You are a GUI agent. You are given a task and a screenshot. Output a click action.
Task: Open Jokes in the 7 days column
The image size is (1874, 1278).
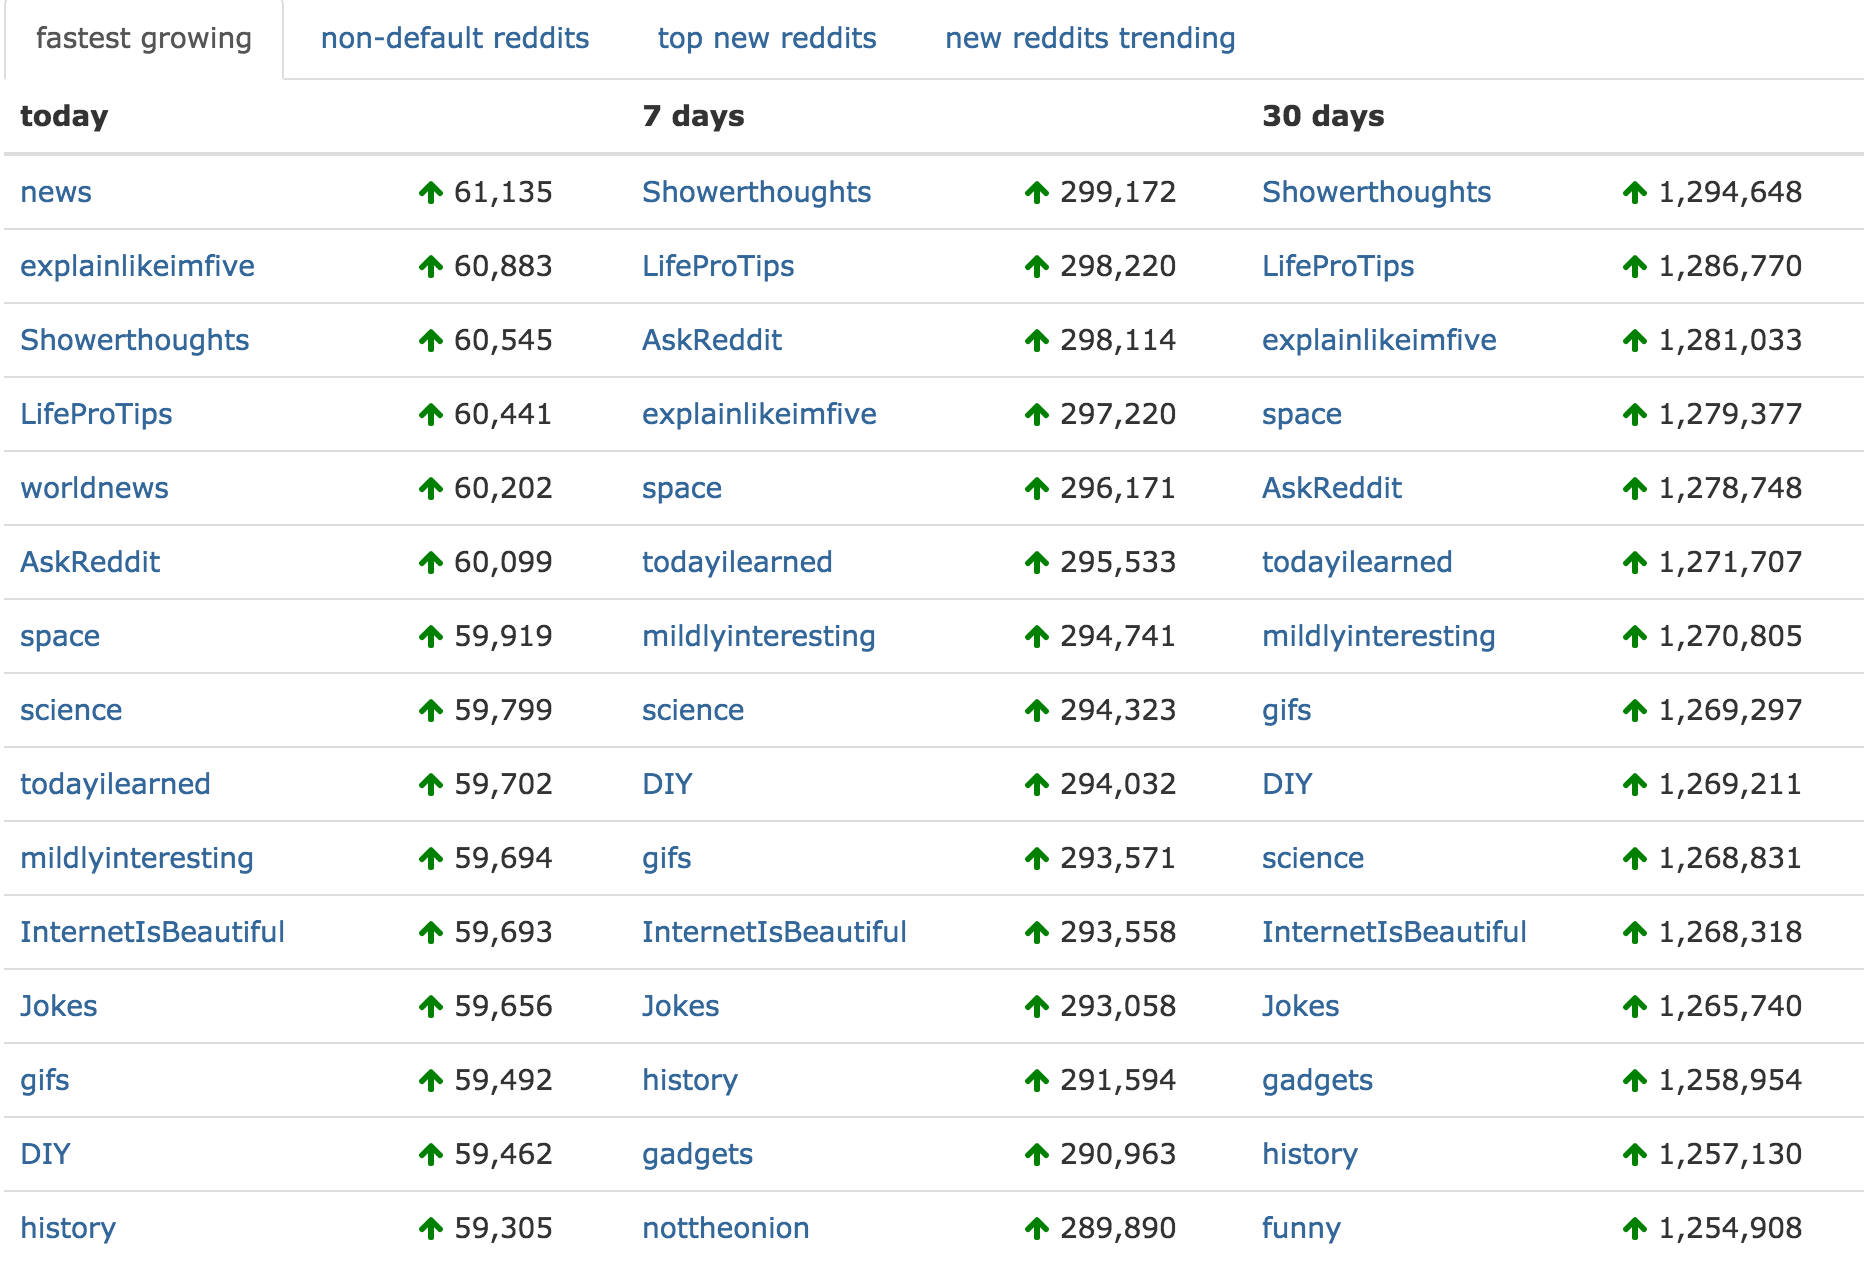coord(681,1006)
